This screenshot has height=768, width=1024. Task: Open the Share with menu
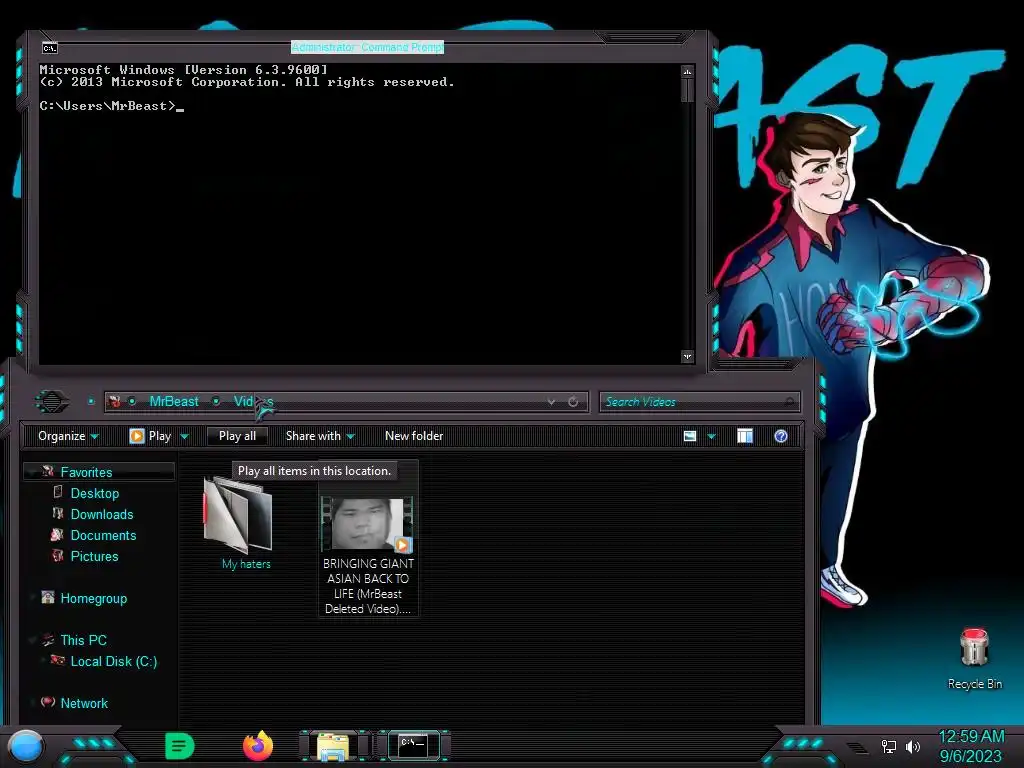320,436
